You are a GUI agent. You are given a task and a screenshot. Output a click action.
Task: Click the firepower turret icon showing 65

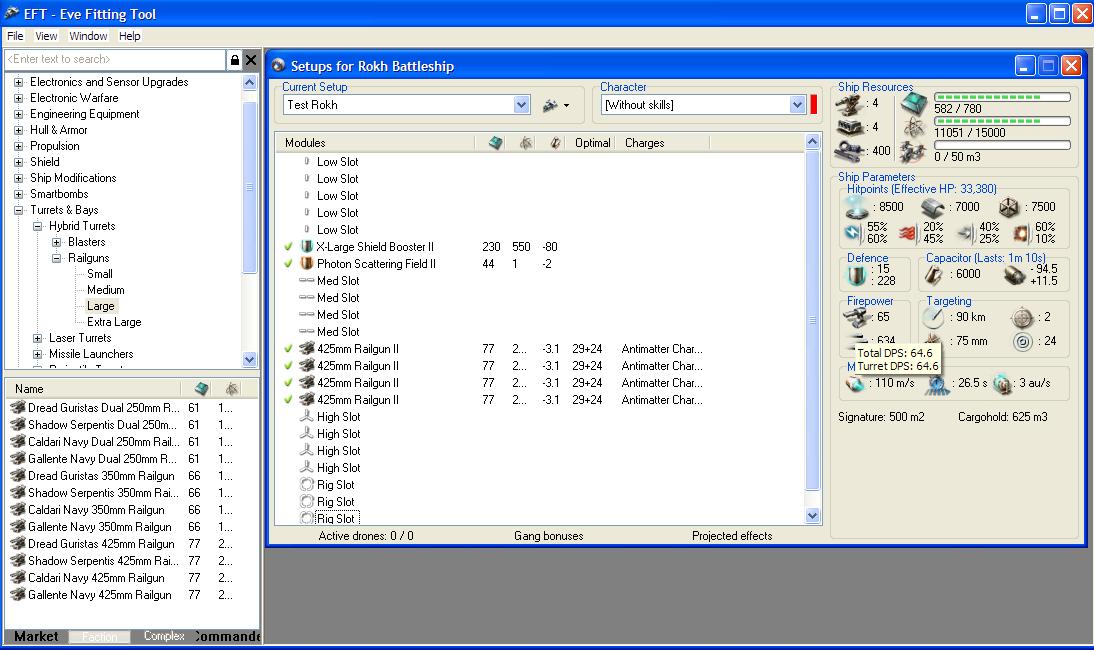pos(855,317)
